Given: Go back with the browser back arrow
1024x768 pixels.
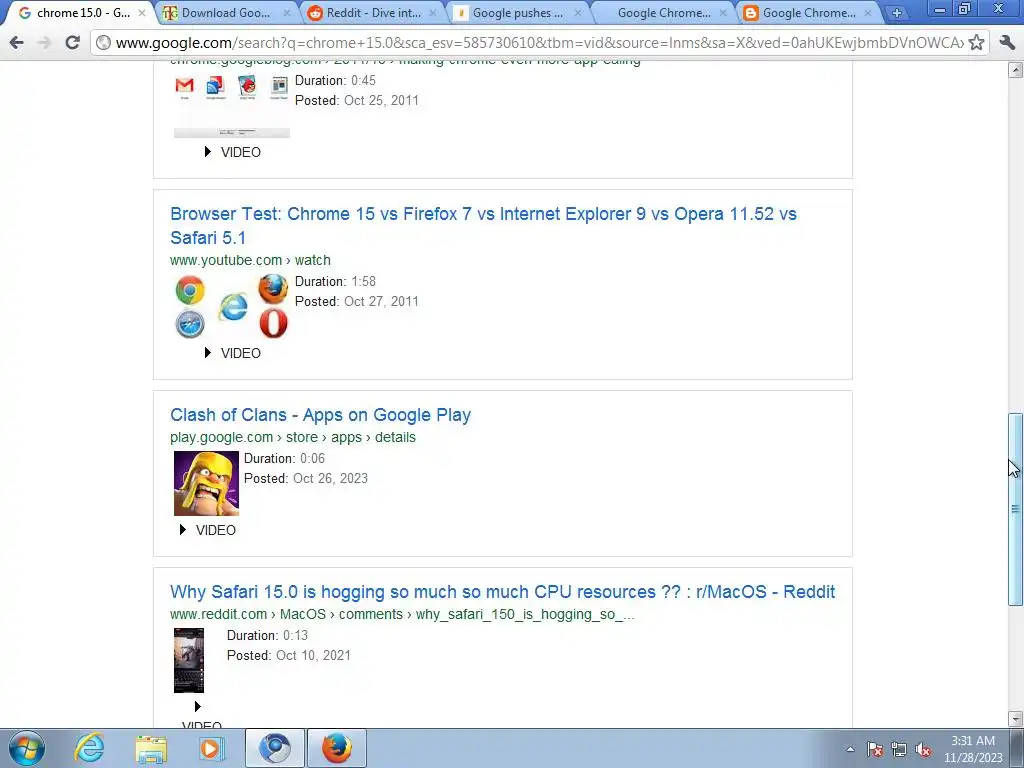Looking at the screenshot, I should 17,42.
